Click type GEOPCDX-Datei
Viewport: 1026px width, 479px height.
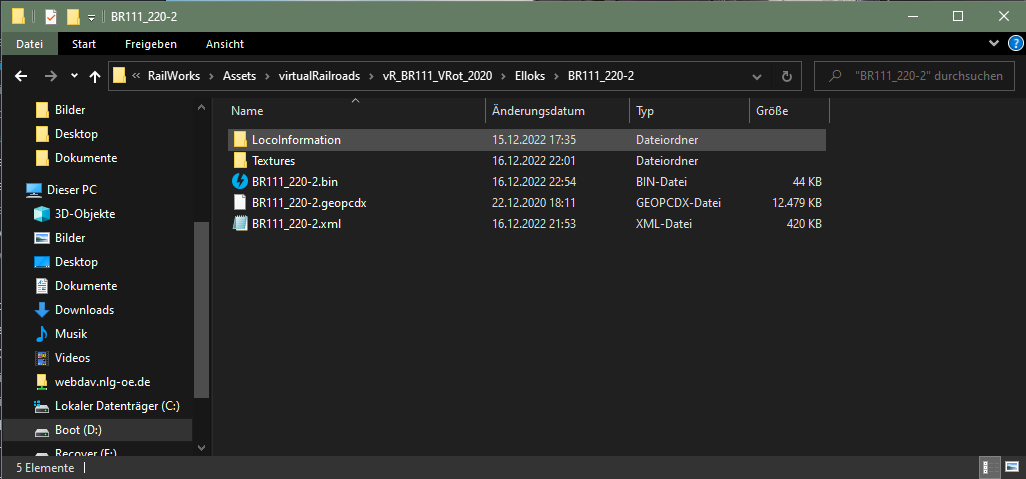(678, 202)
